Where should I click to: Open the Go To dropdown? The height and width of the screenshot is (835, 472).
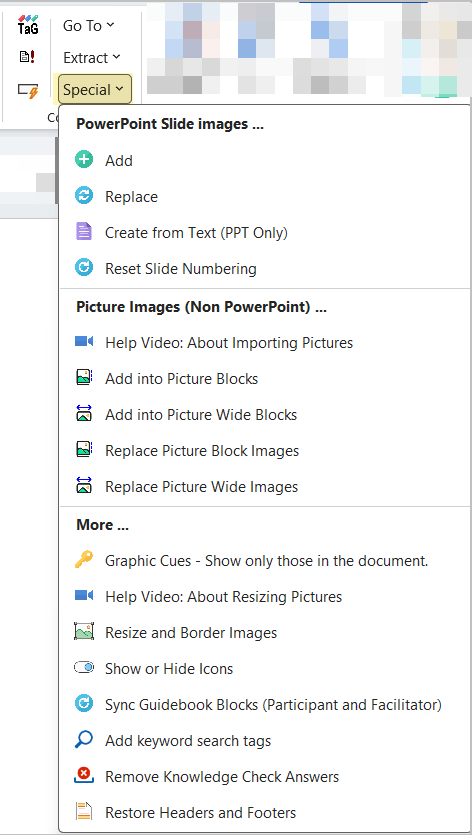pyautogui.click(x=88, y=25)
